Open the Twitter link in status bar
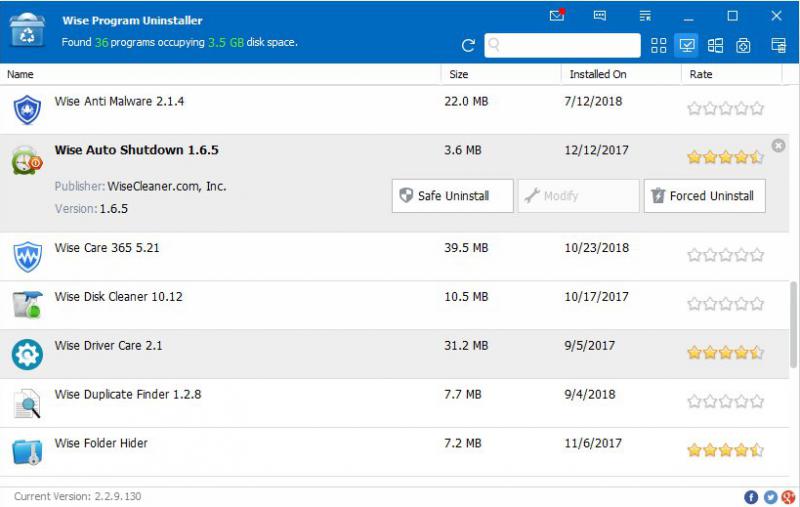 tap(769, 497)
